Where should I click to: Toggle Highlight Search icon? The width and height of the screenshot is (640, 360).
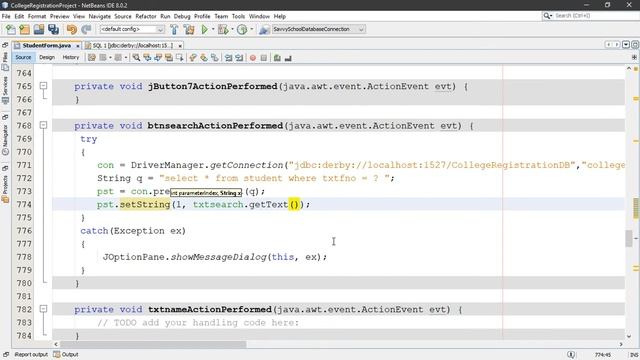click(x=169, y=58)
